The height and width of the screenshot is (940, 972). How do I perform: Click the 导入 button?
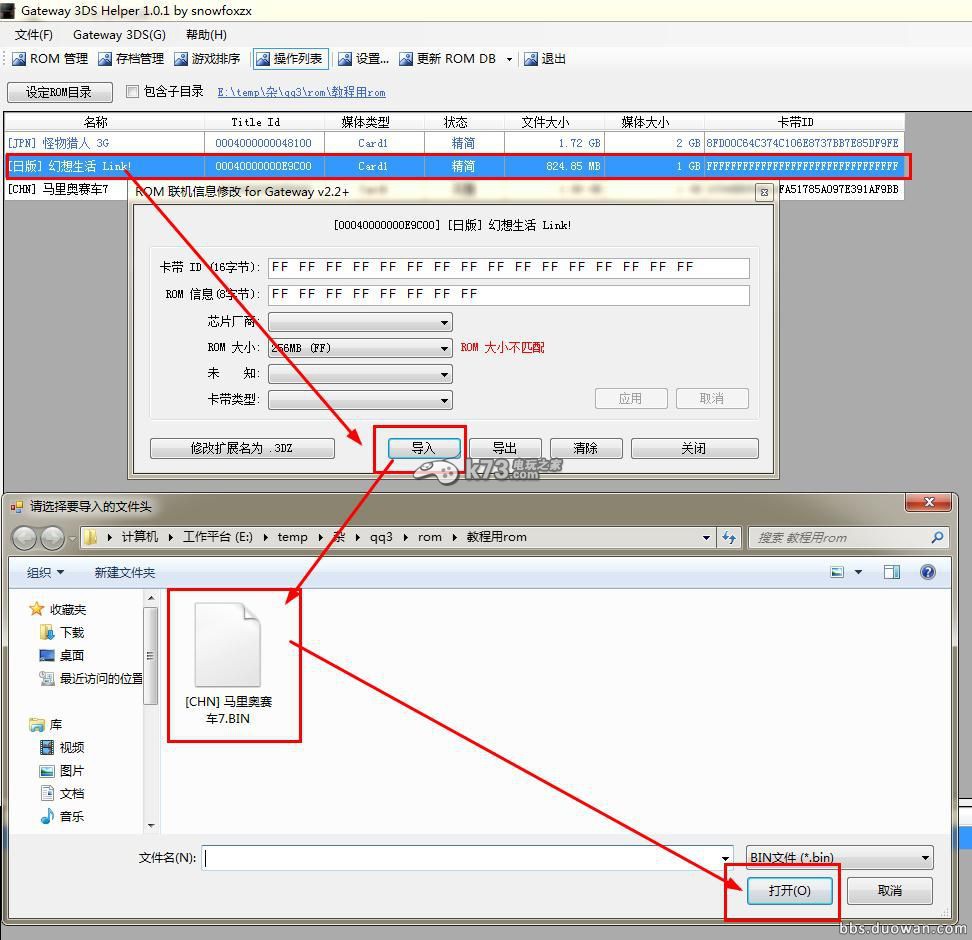[423, 448]
